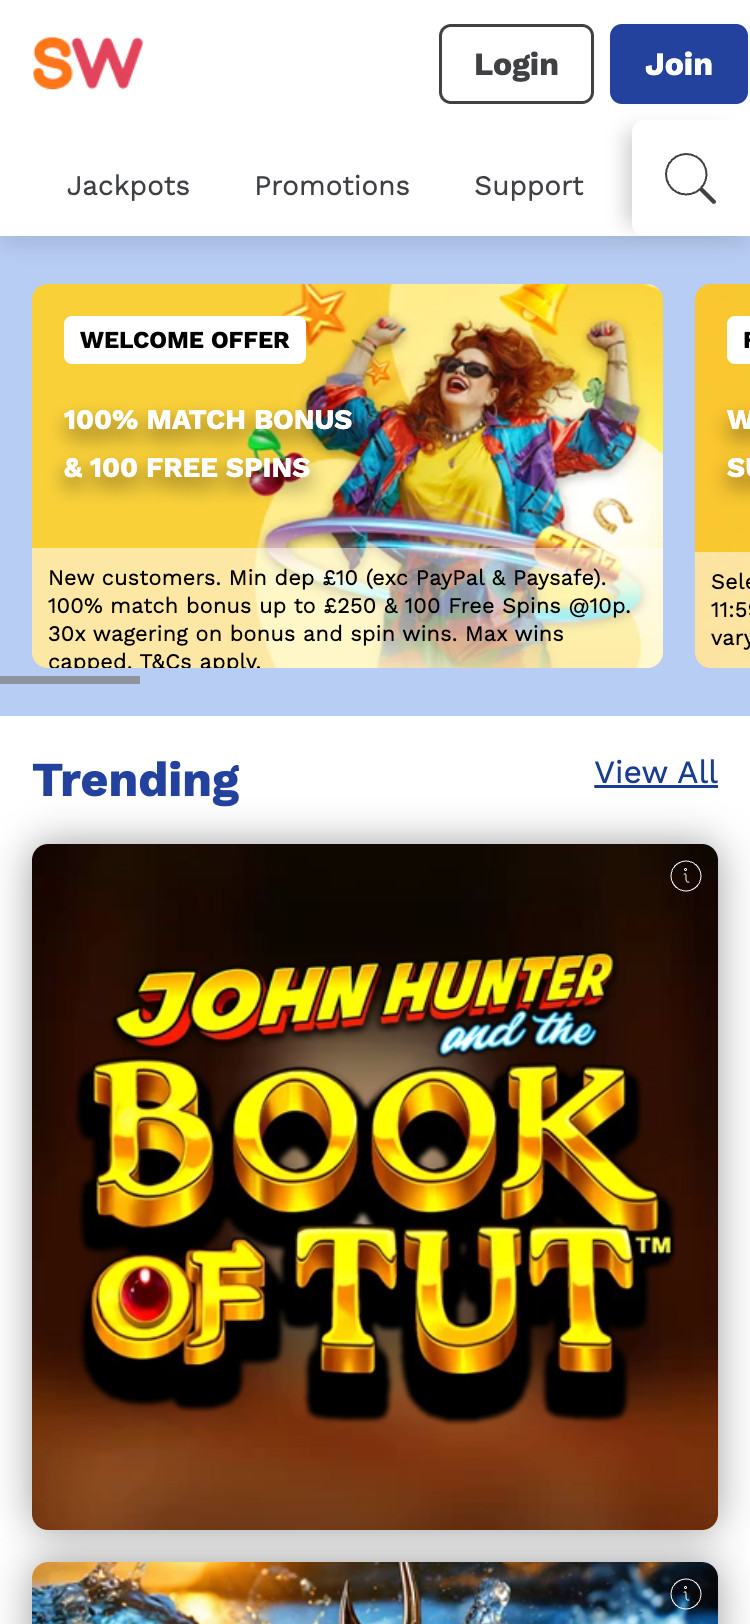Click the WELCOME OFFER label badge

[185, 340]
